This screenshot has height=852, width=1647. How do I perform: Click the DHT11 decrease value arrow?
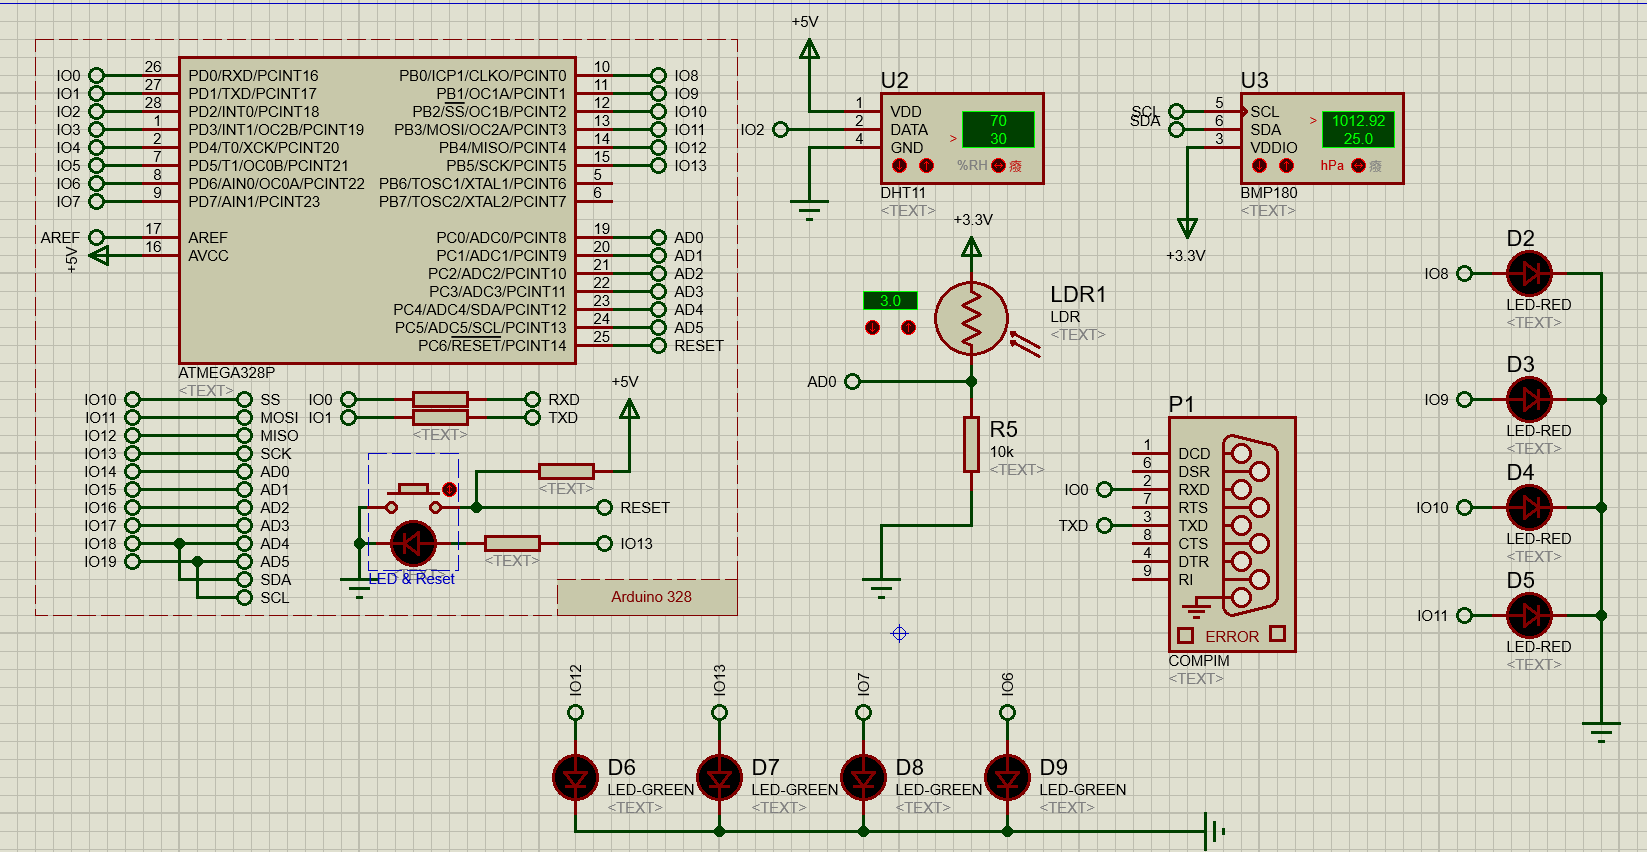(x=899, y=166)
